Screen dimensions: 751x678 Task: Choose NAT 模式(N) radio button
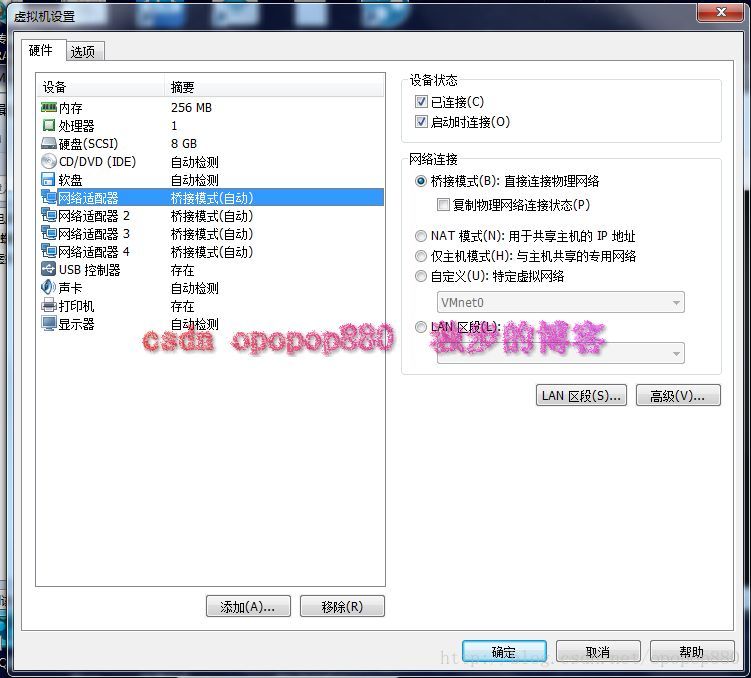click(x=421, y=236)
